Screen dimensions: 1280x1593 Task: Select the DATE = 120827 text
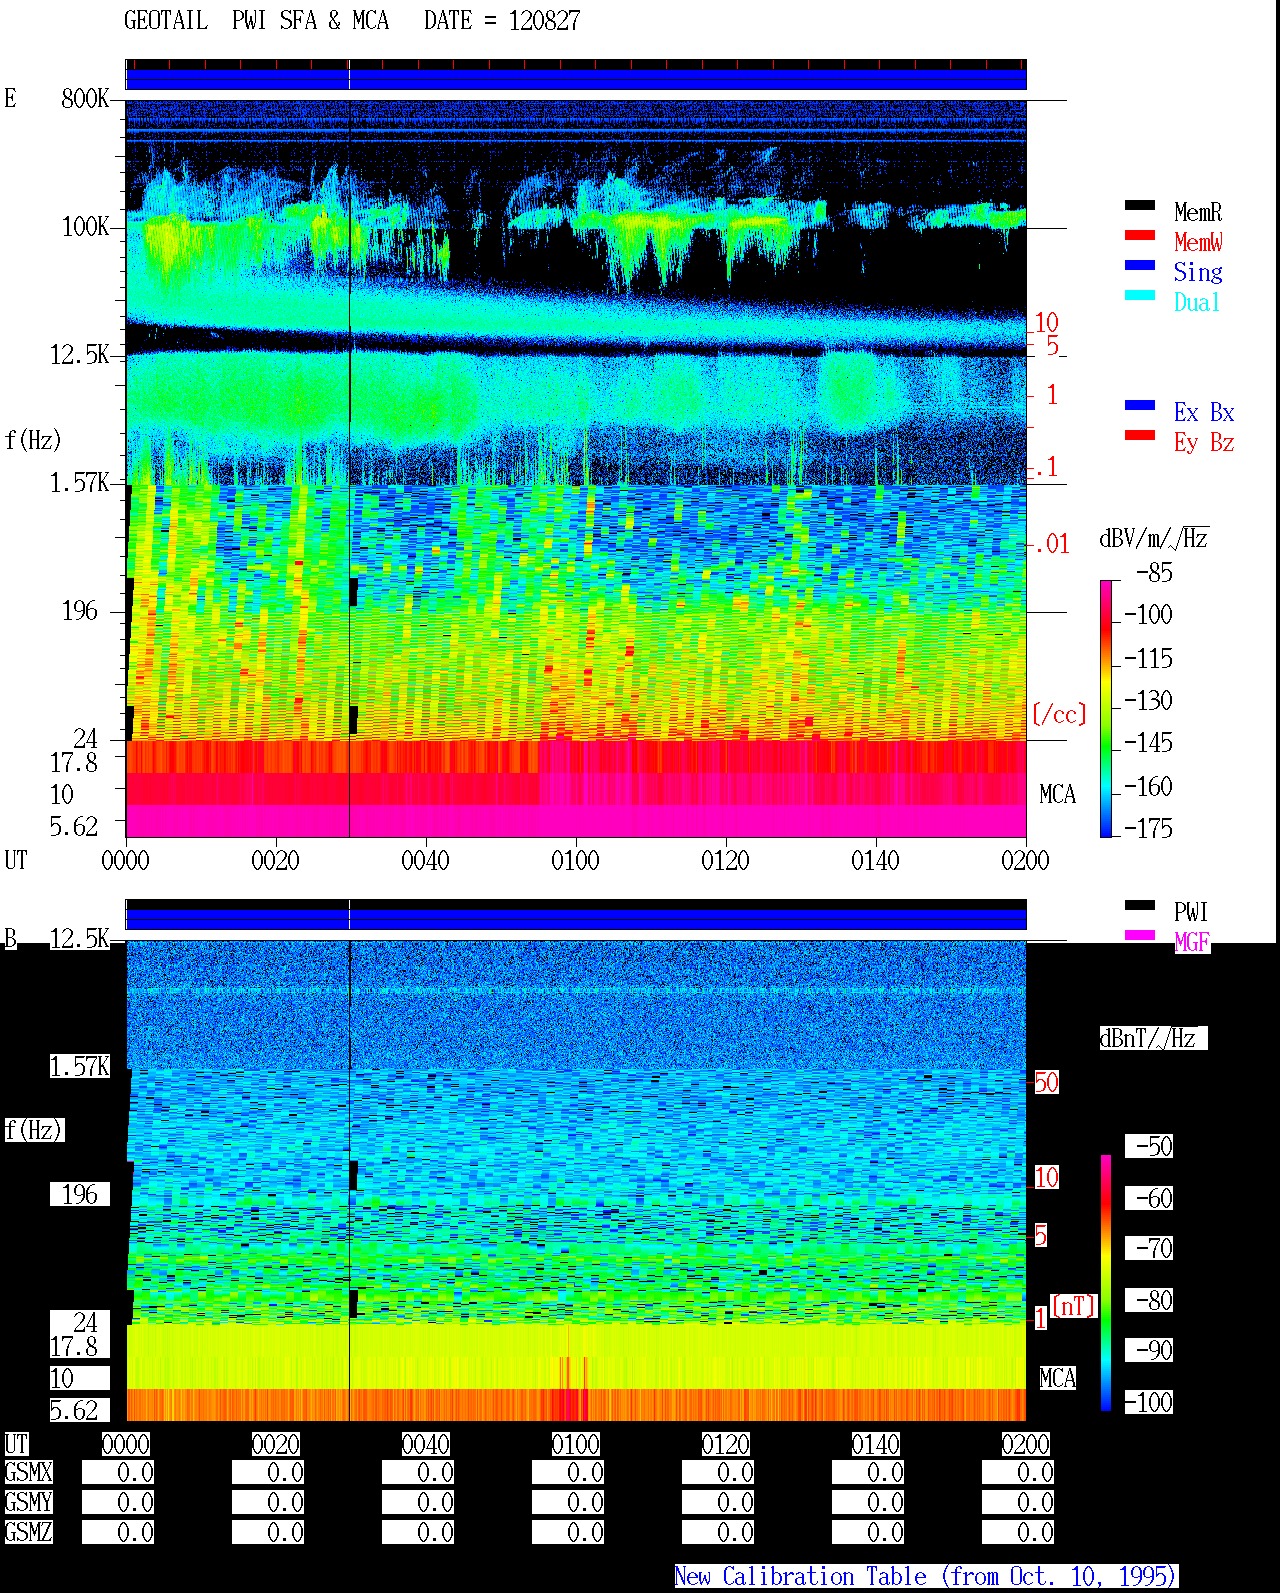pyautogui.click(x=502, y=21)
